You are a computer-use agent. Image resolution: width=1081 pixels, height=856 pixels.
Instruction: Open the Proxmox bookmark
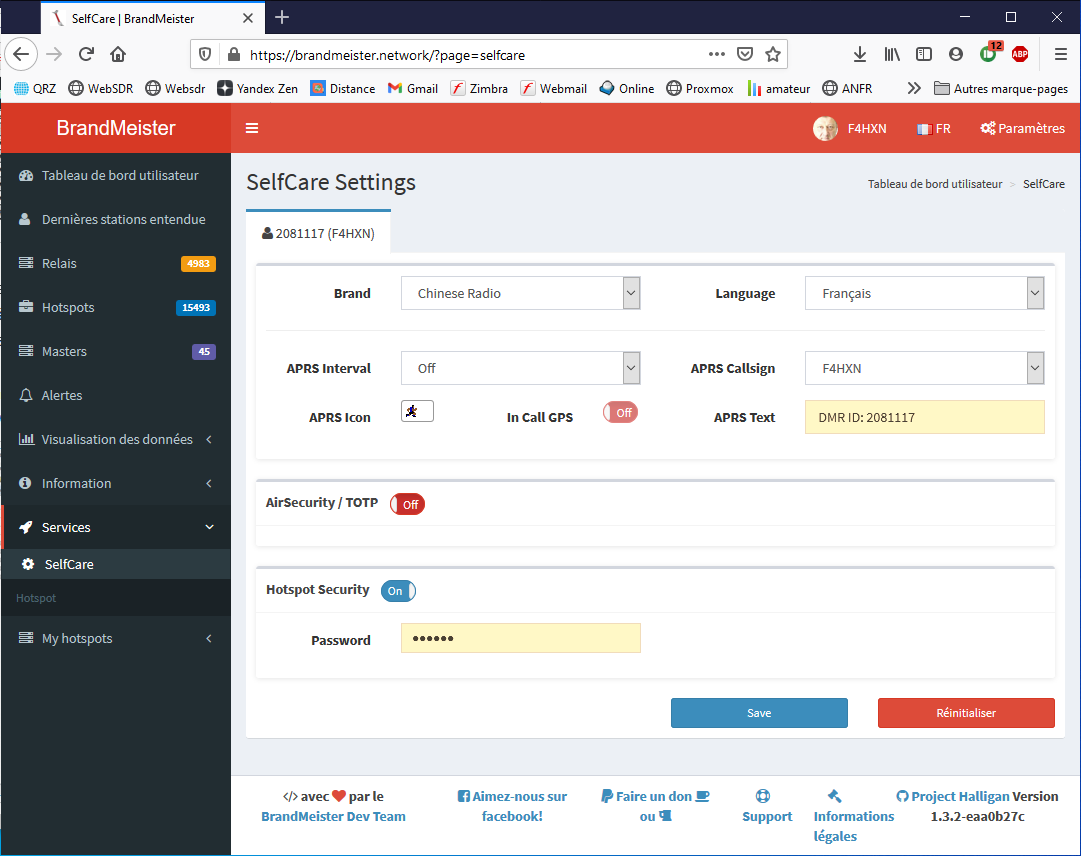point(700,88)
